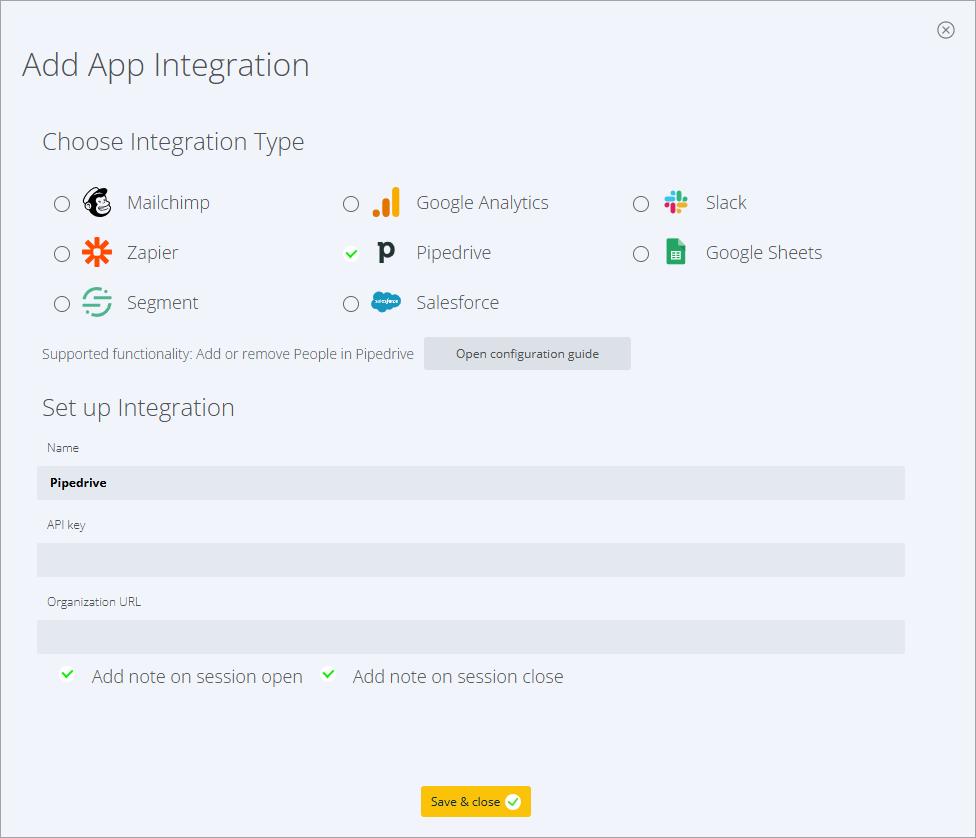Open the configuration guide
The height and width of the screenshot is (838, 976).
tap(527, 354)
